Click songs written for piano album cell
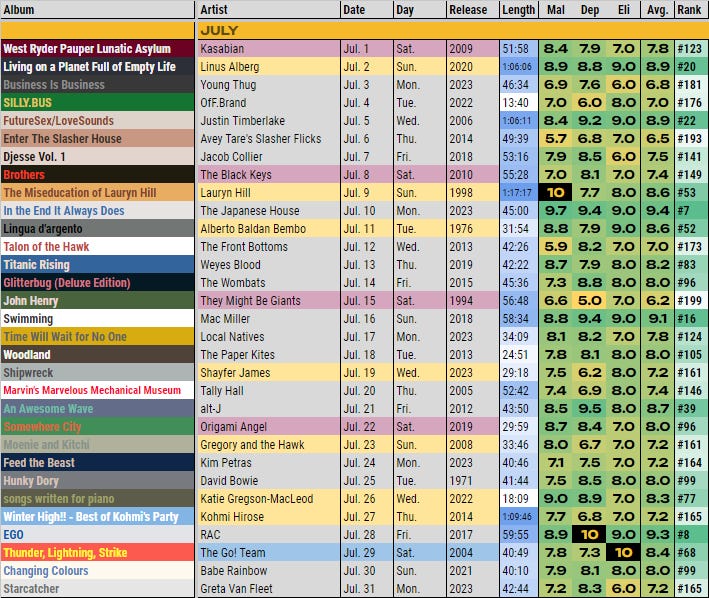The height and width of the screenshot is (598, 709). click(x=98, y=499)
